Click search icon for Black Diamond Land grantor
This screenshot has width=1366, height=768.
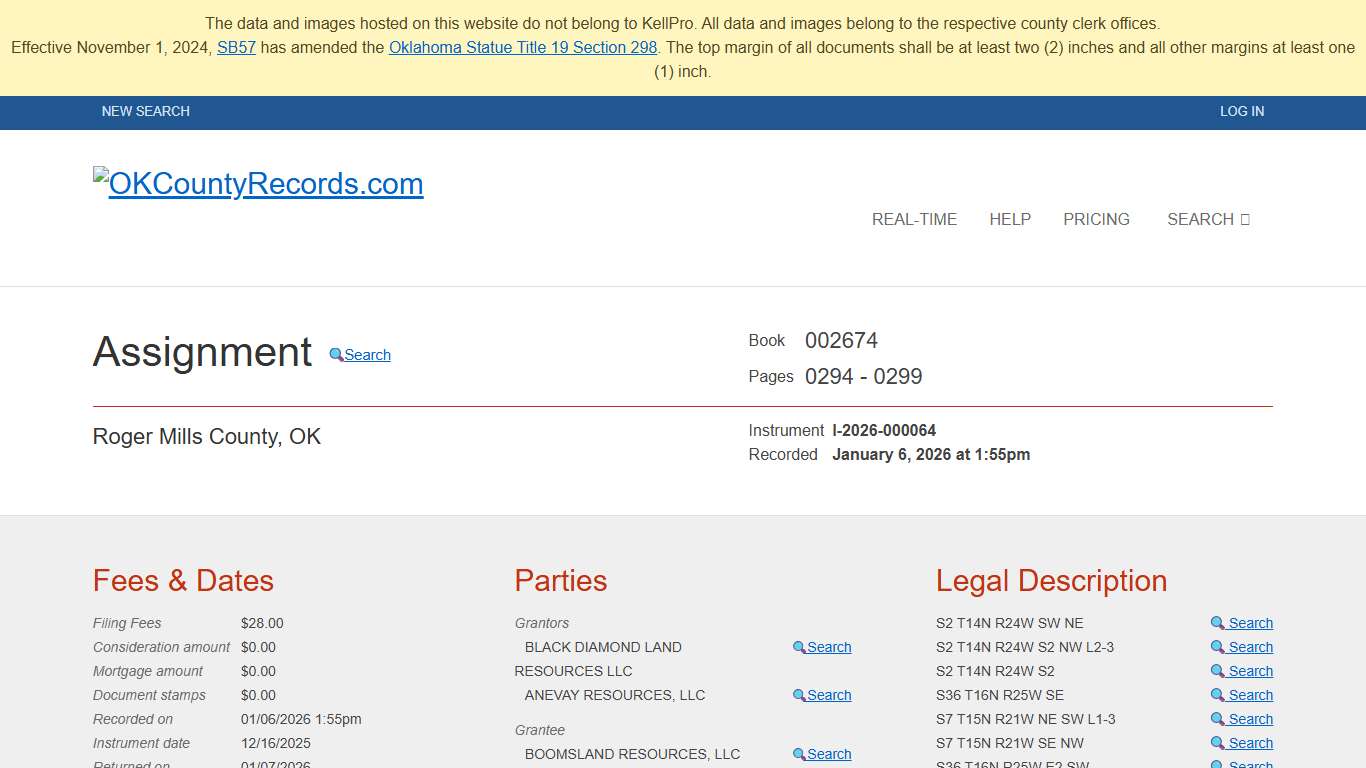[x=800, y=648]
